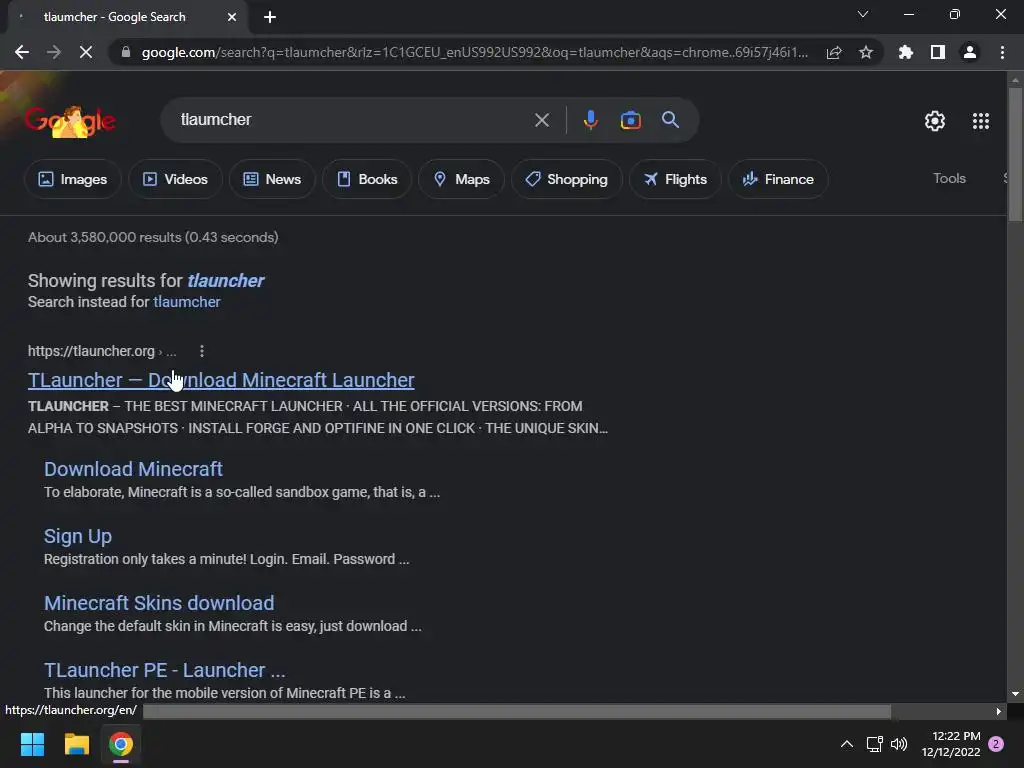Search by voice microphone

pos(590,120)
